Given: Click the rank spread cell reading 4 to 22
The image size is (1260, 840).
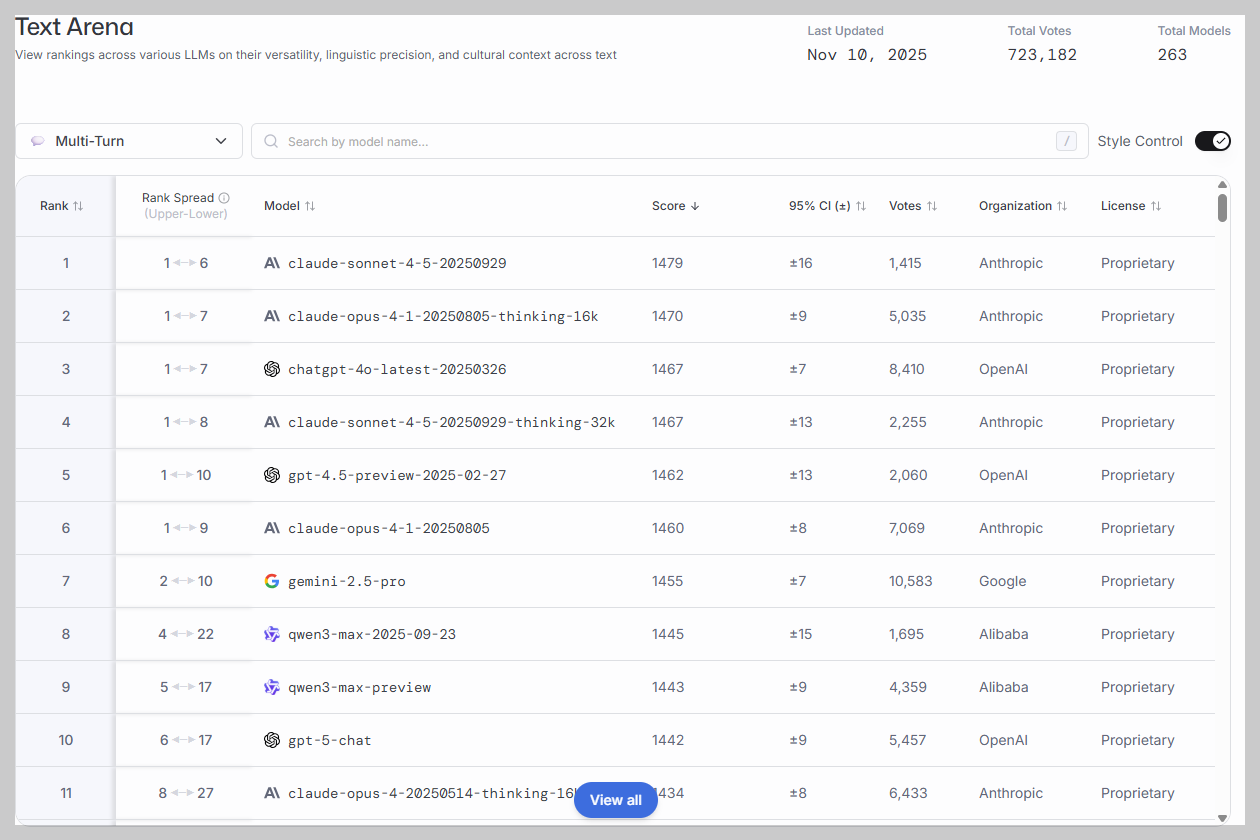Looking at the screenshot, I should [x=184, y=634].
